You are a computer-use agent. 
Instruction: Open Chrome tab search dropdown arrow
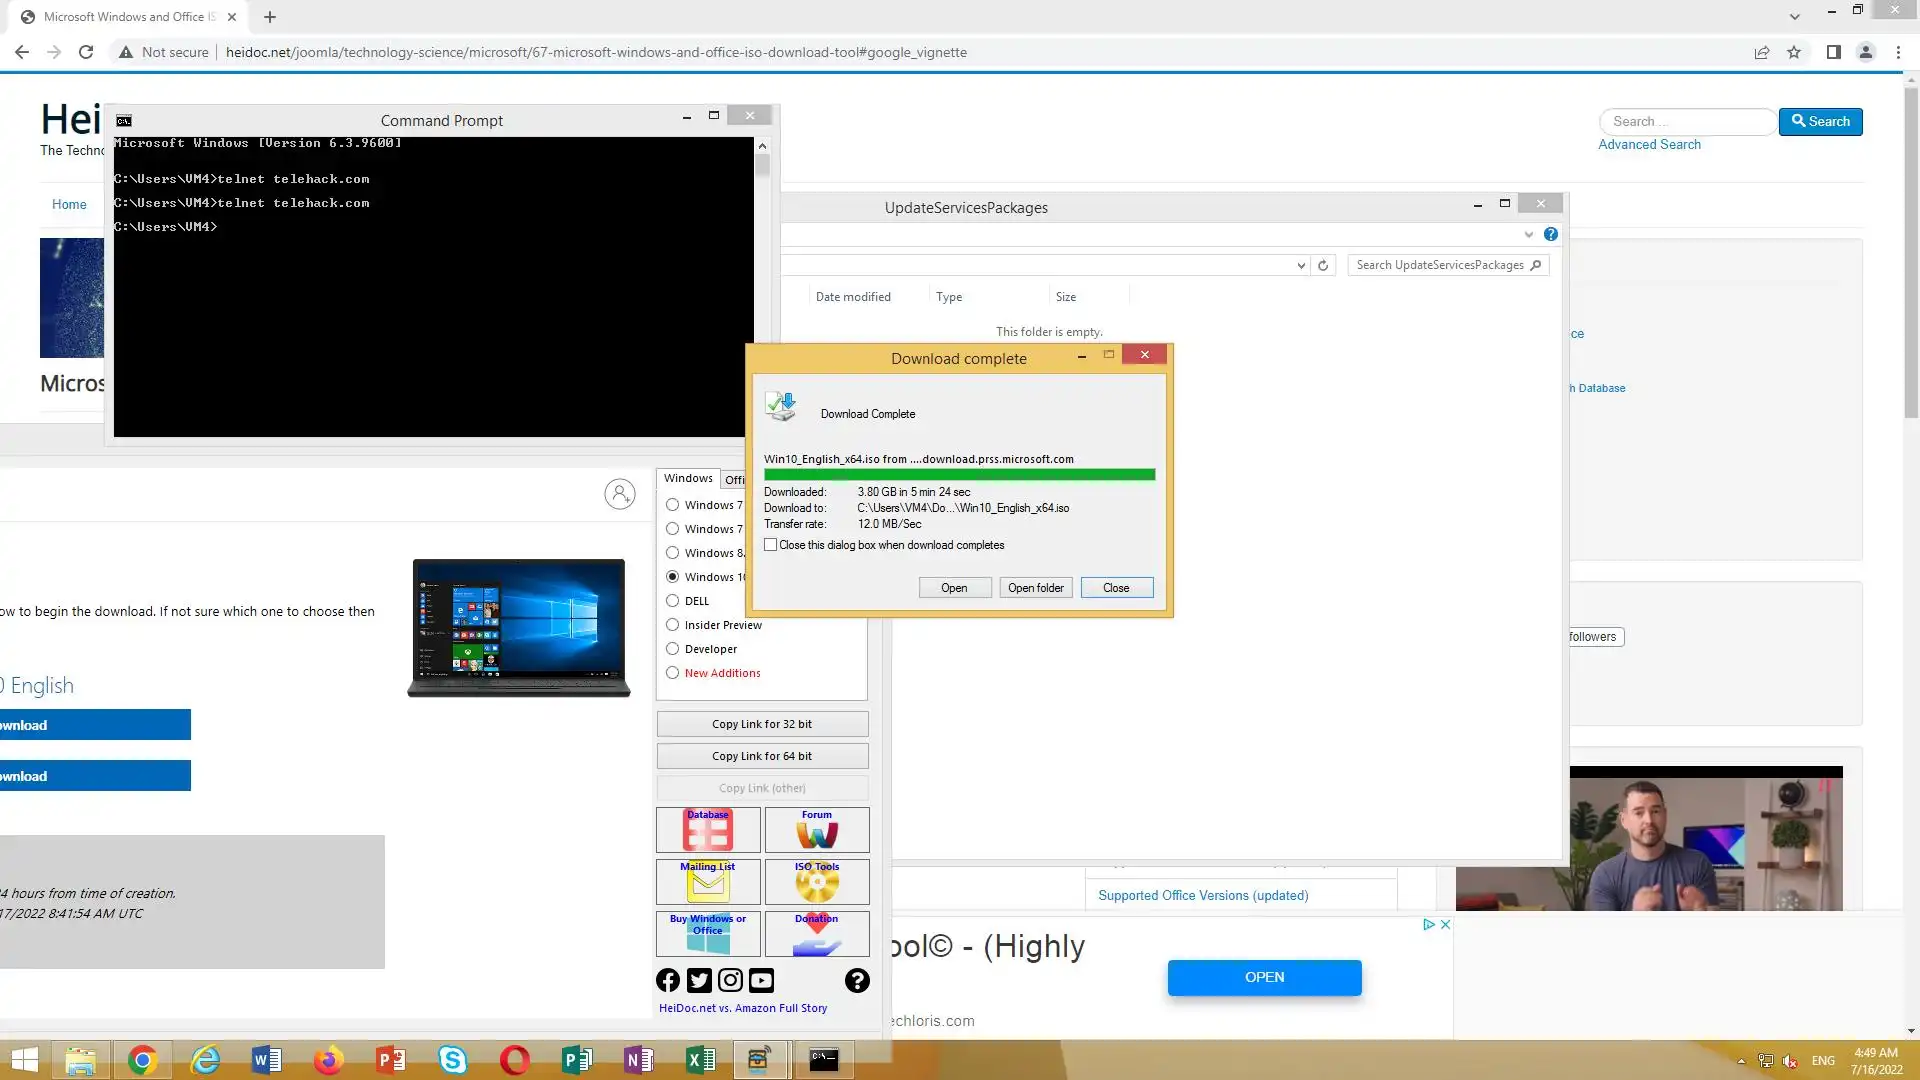tap(1794, 17)
